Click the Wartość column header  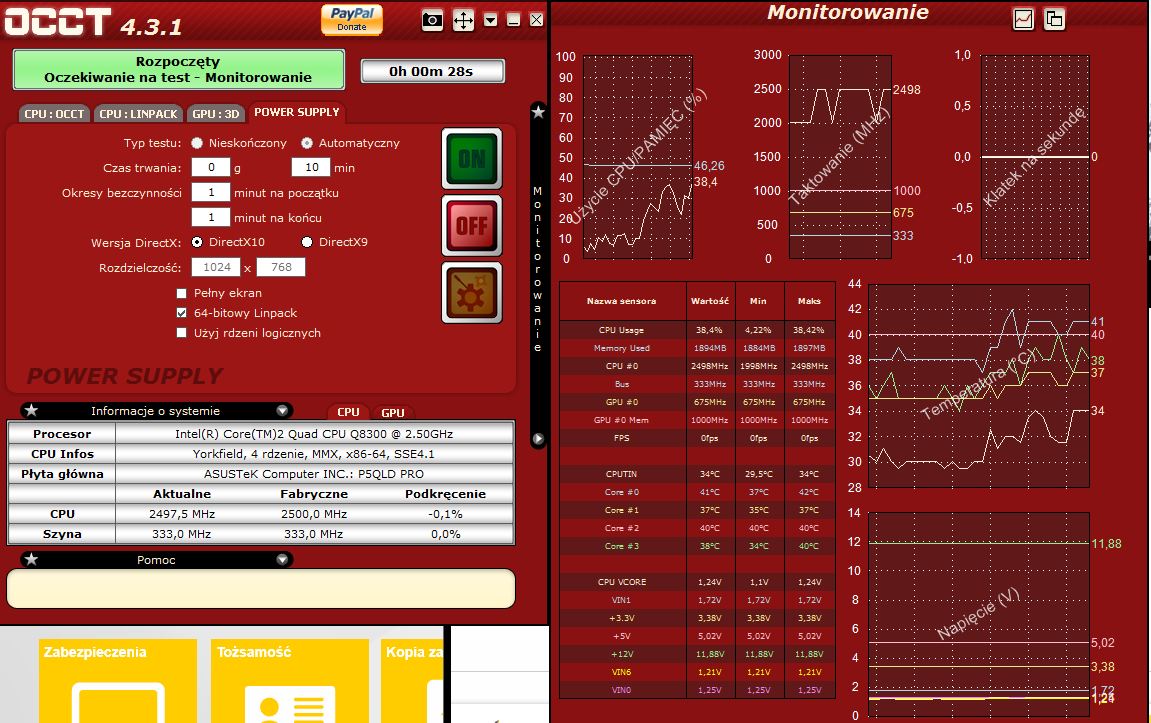click(x=710, y=301)
